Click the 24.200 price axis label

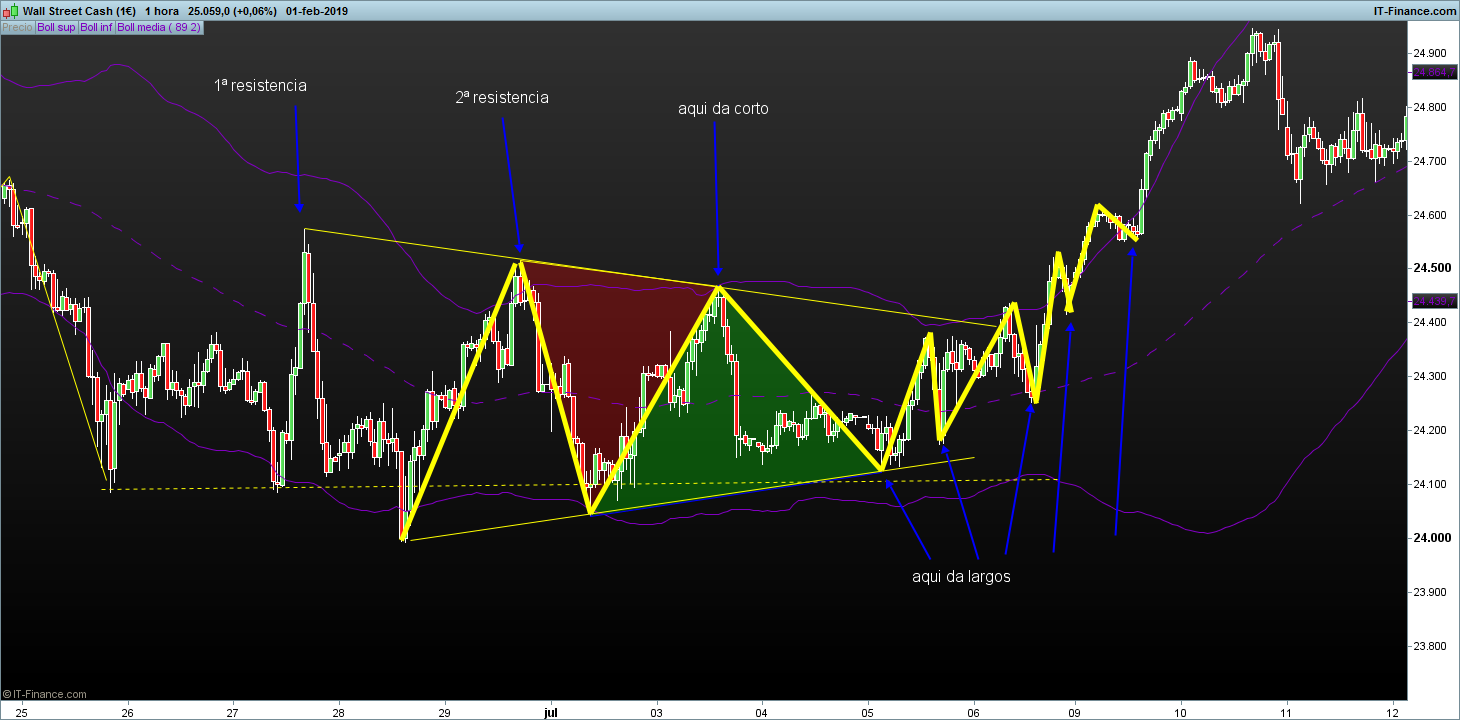tap(1429, 431)
